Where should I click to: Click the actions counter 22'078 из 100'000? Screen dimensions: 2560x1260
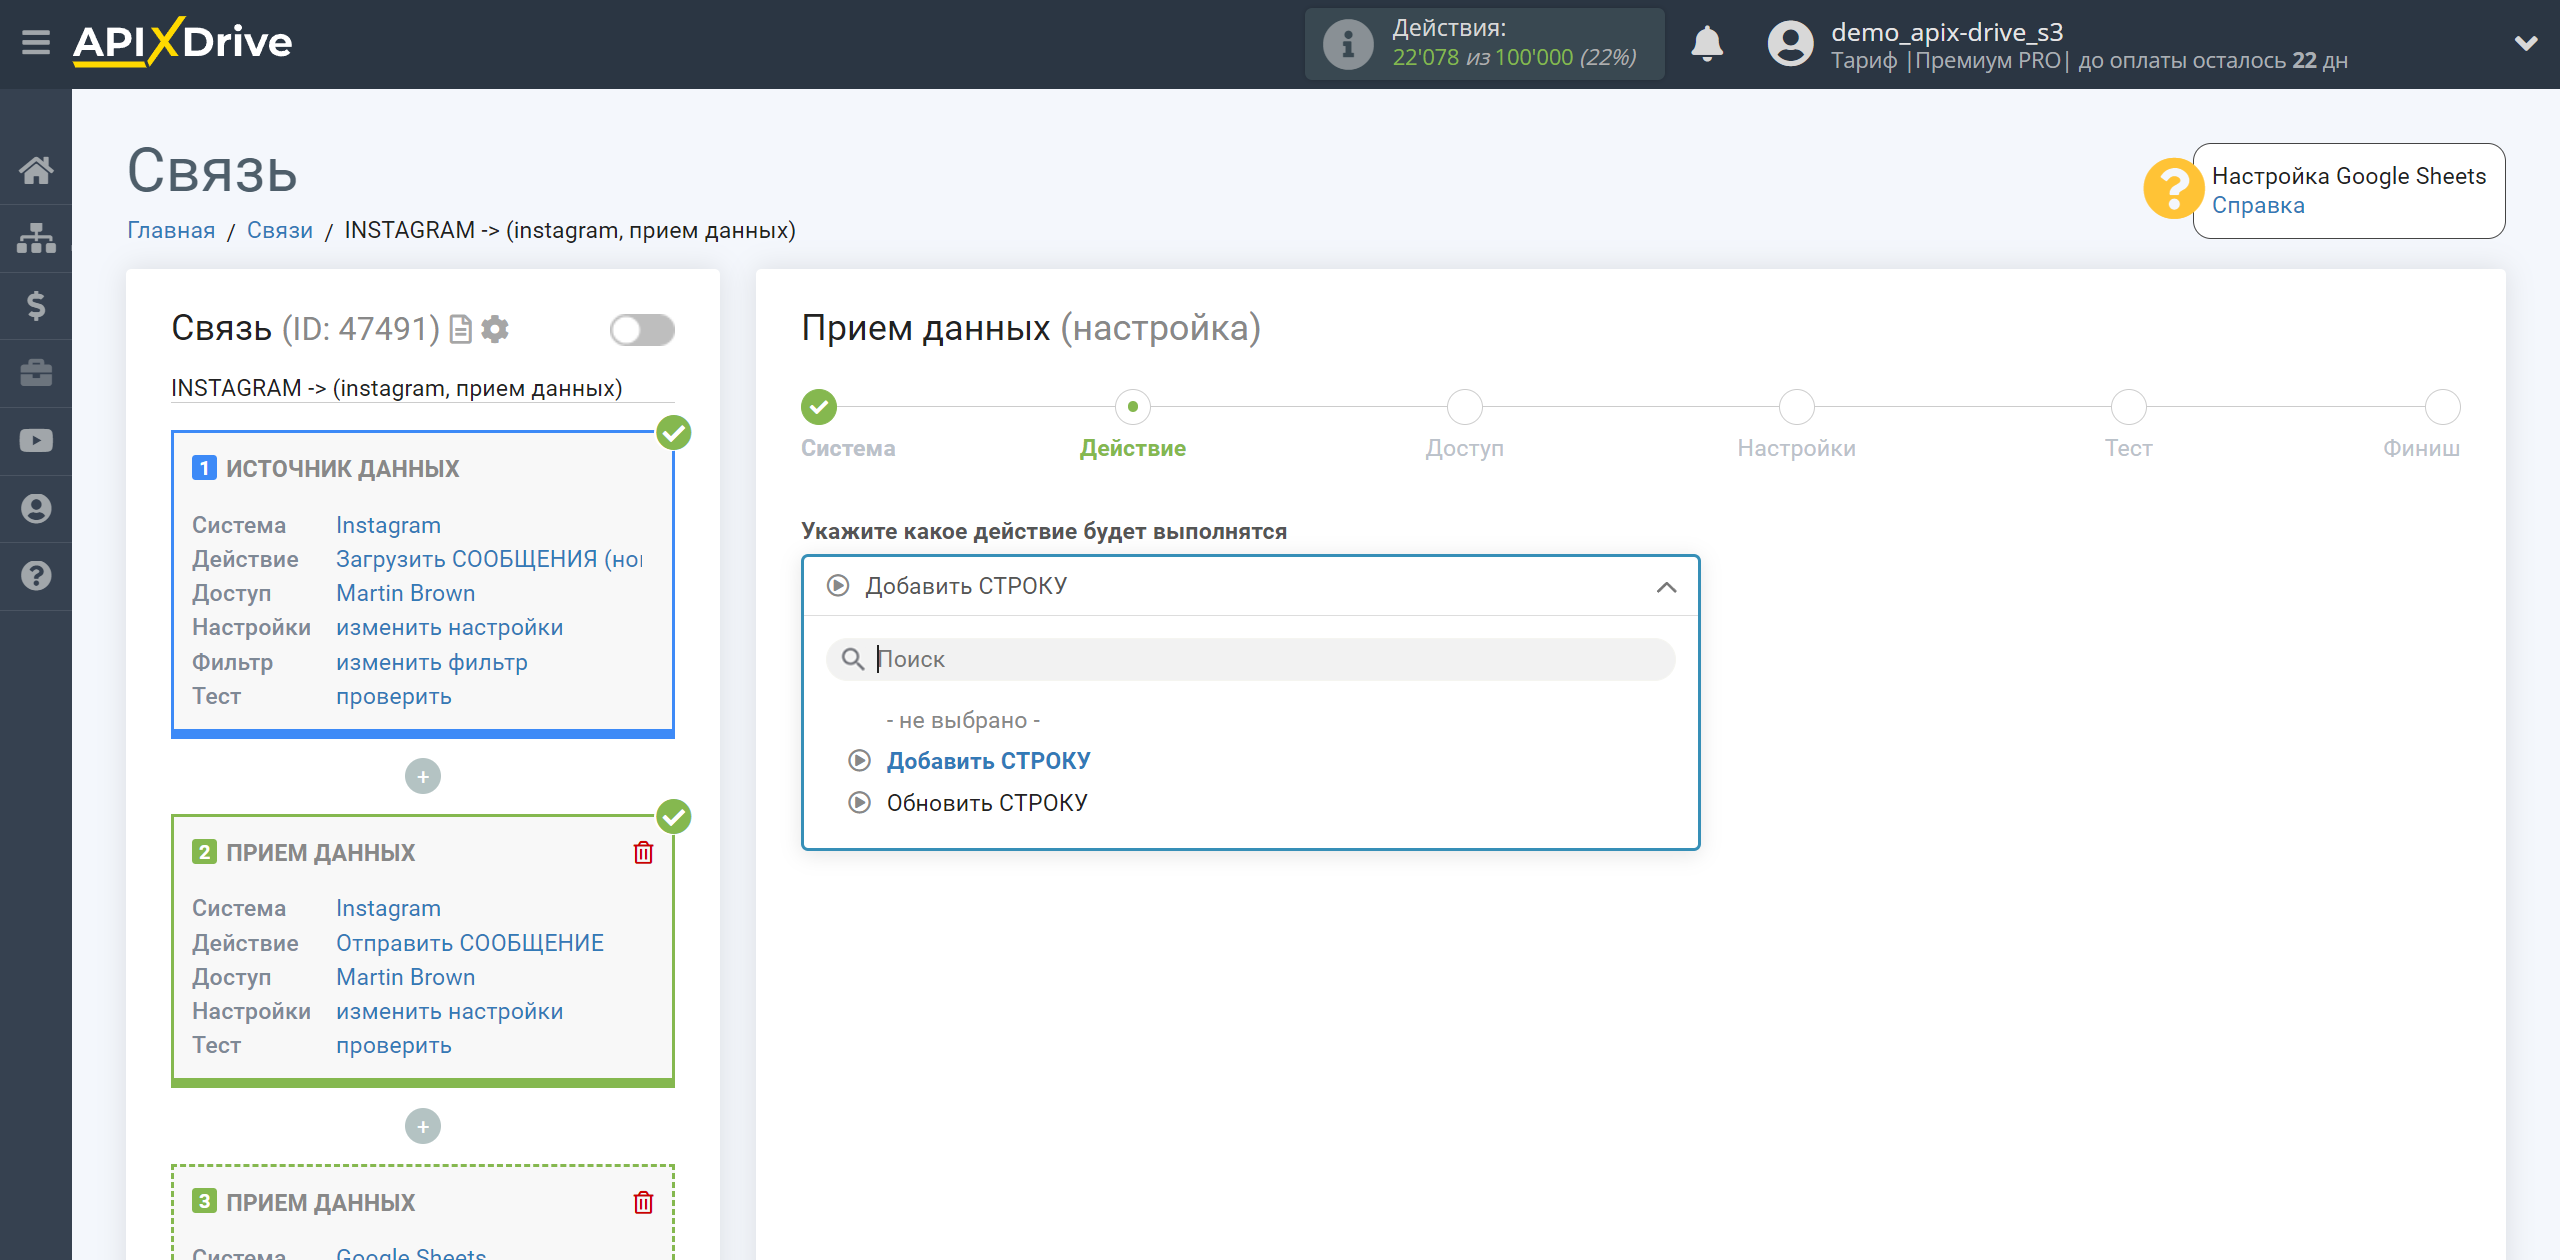pyautogui.click(x=1514, y=59)
